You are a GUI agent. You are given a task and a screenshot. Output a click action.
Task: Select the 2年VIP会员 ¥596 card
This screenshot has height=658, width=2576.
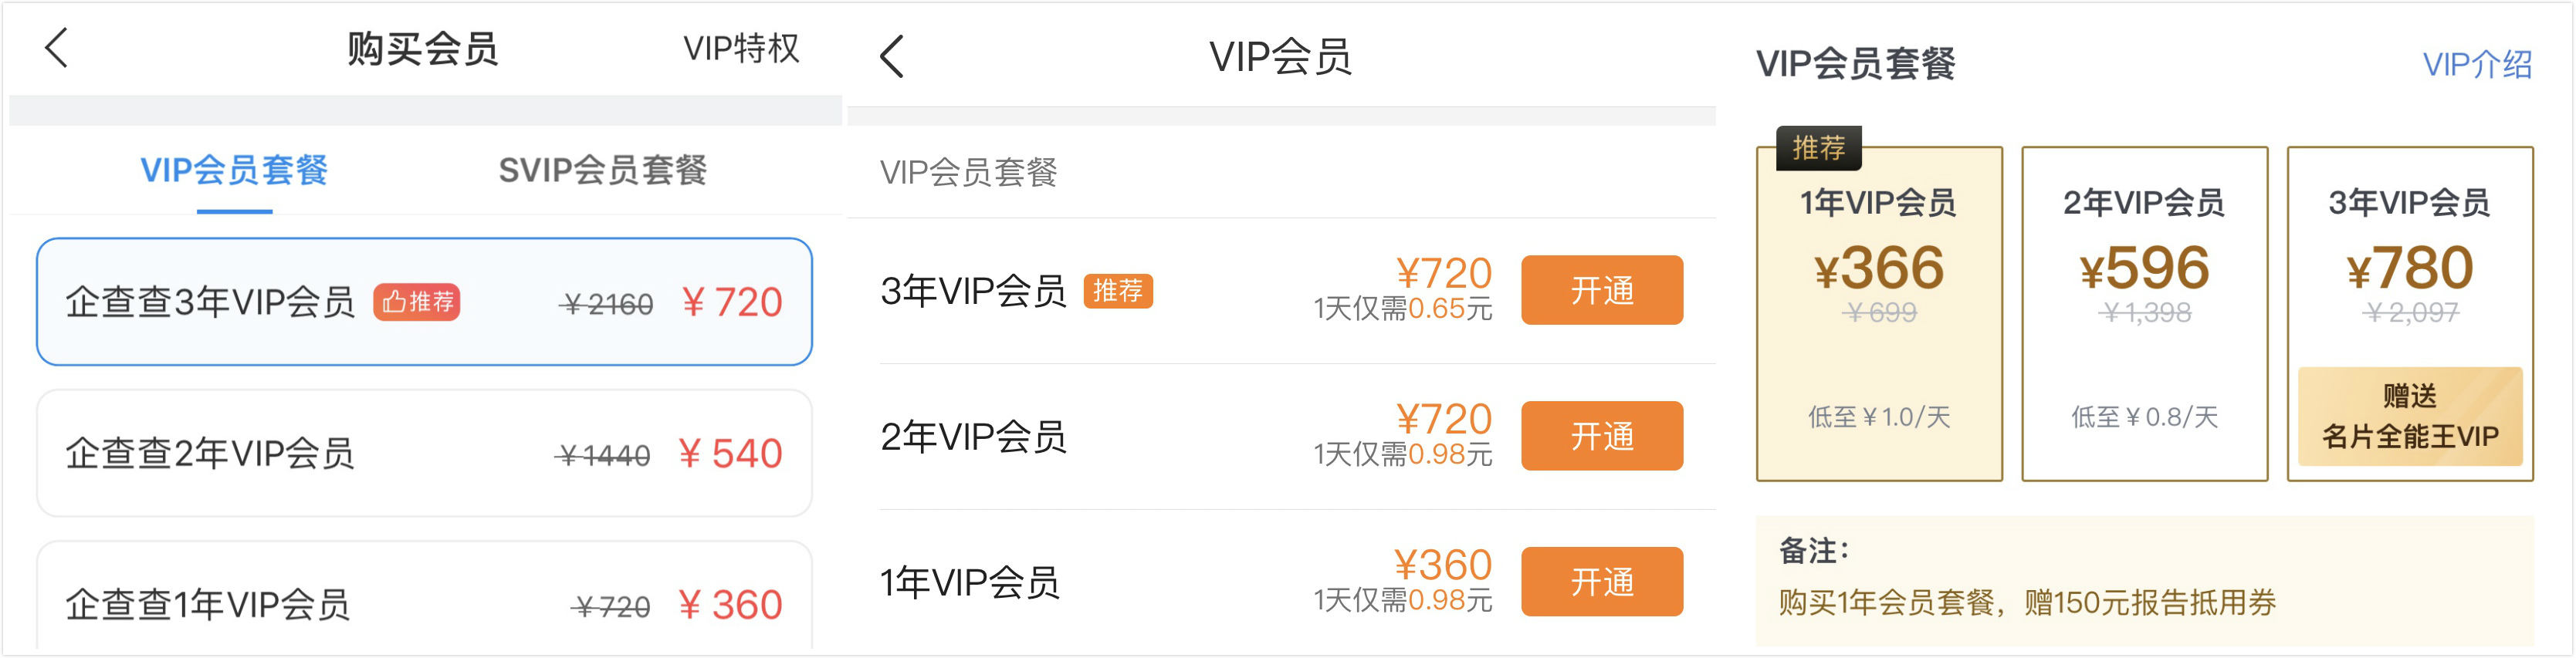(x=2144, y=315)
